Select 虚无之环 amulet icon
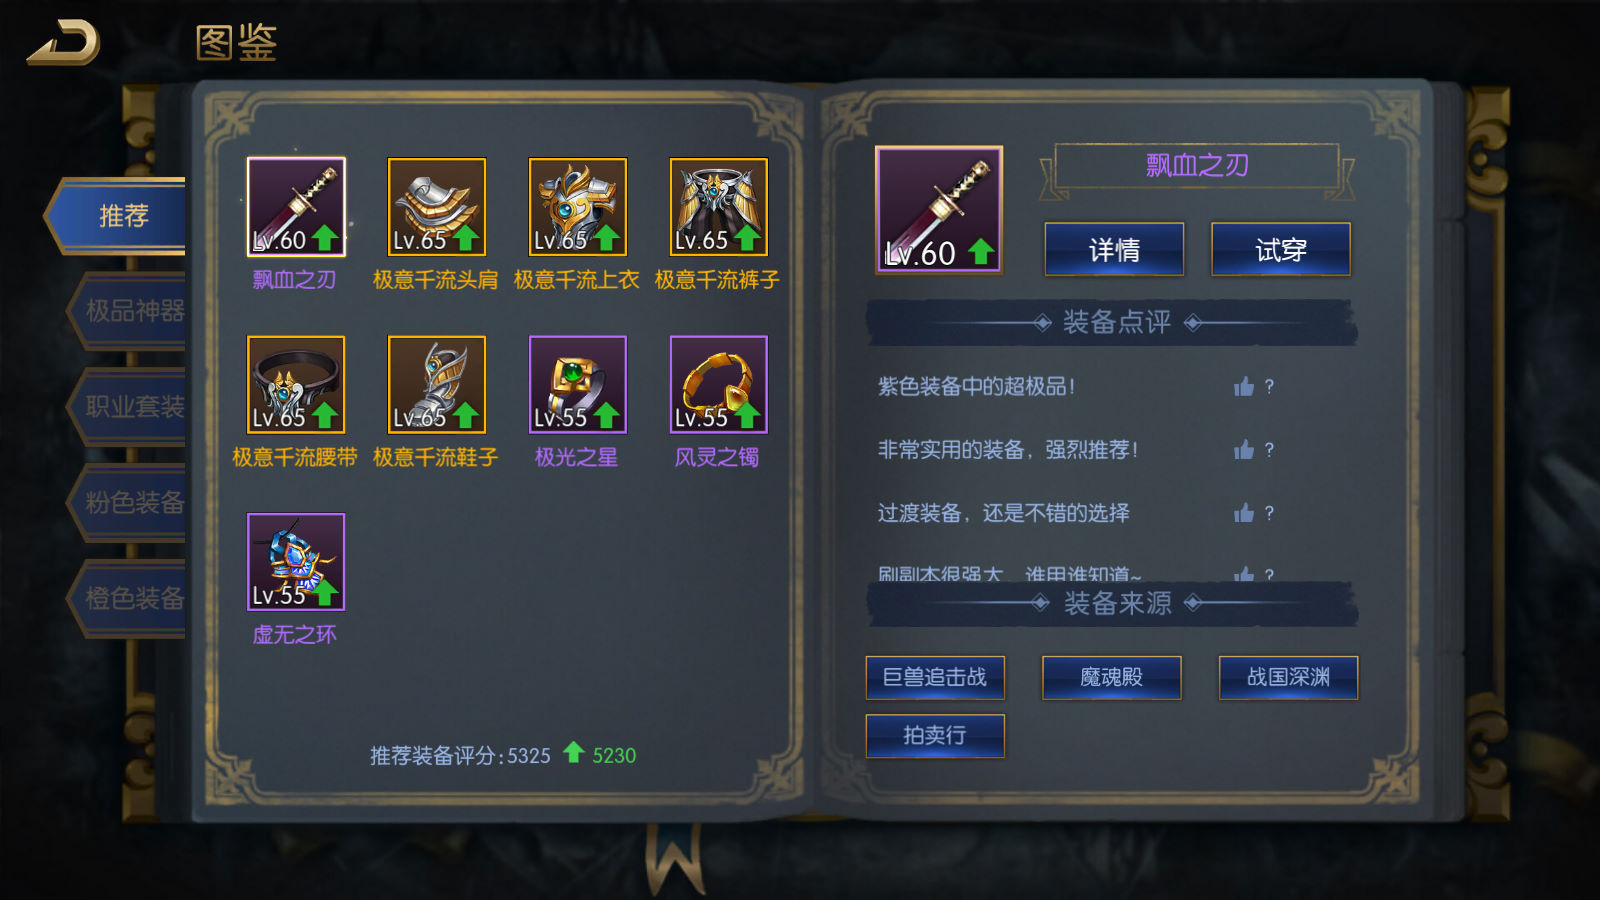This screenshot has width=1600, height=900. tap(296, 562)
